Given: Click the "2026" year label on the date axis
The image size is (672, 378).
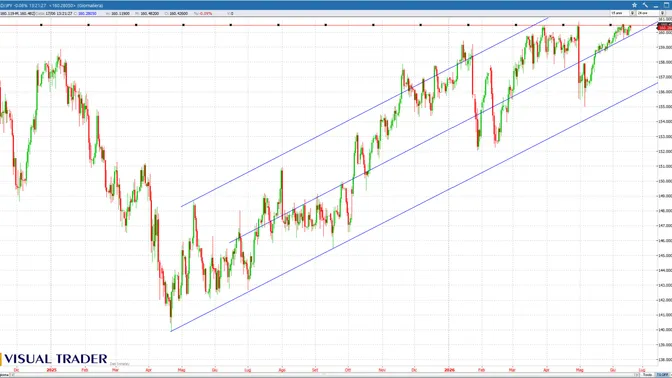Looking at the screenshot, I should point(449,369).
